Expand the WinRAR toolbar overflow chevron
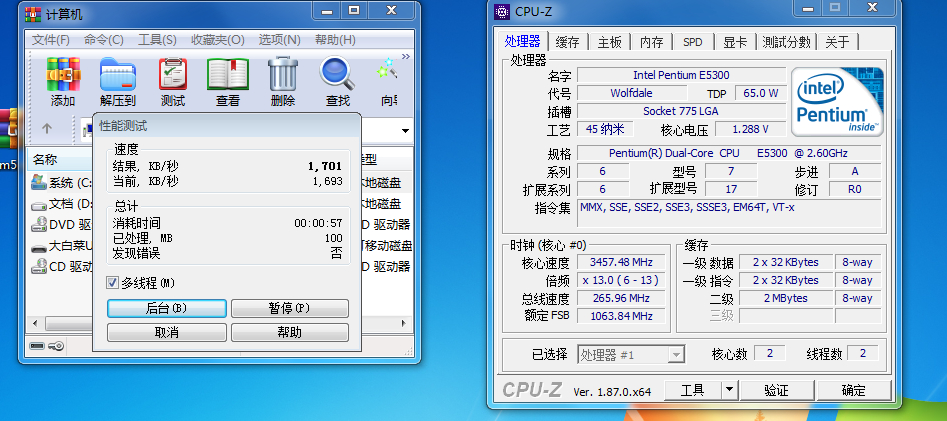The image size is (947, 421). [x=406, y=56]
